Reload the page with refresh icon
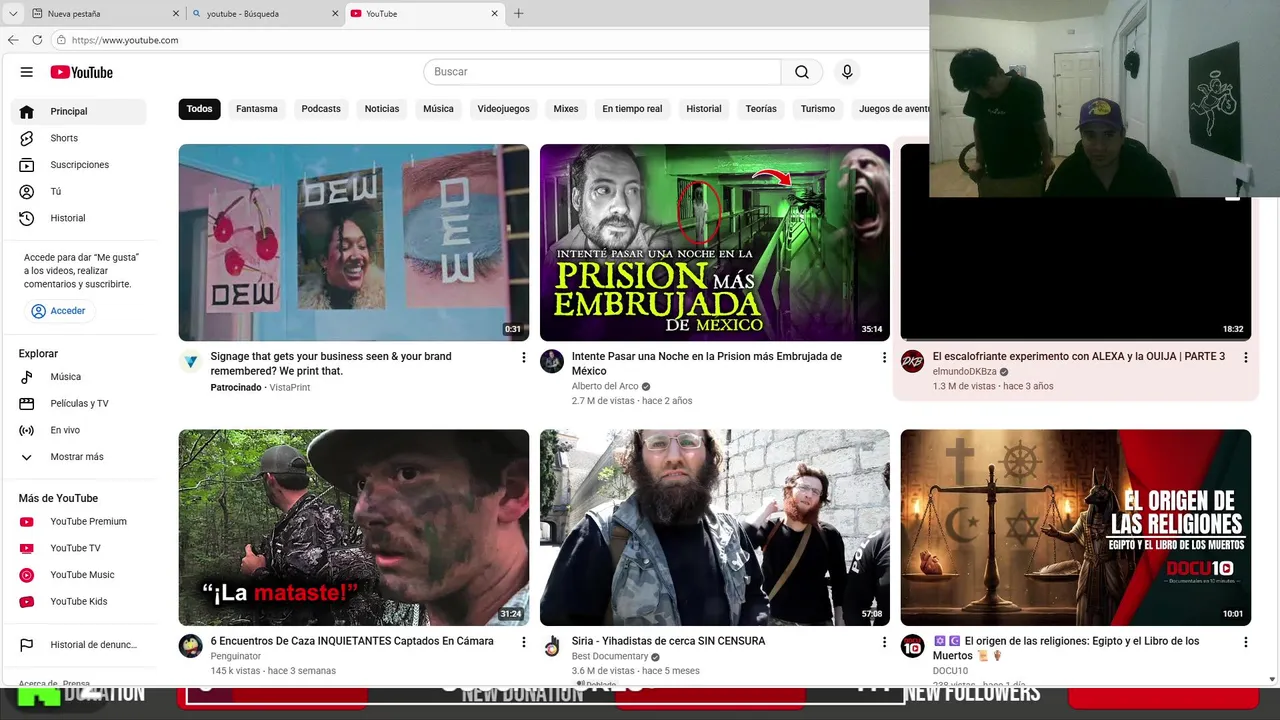 37,40
